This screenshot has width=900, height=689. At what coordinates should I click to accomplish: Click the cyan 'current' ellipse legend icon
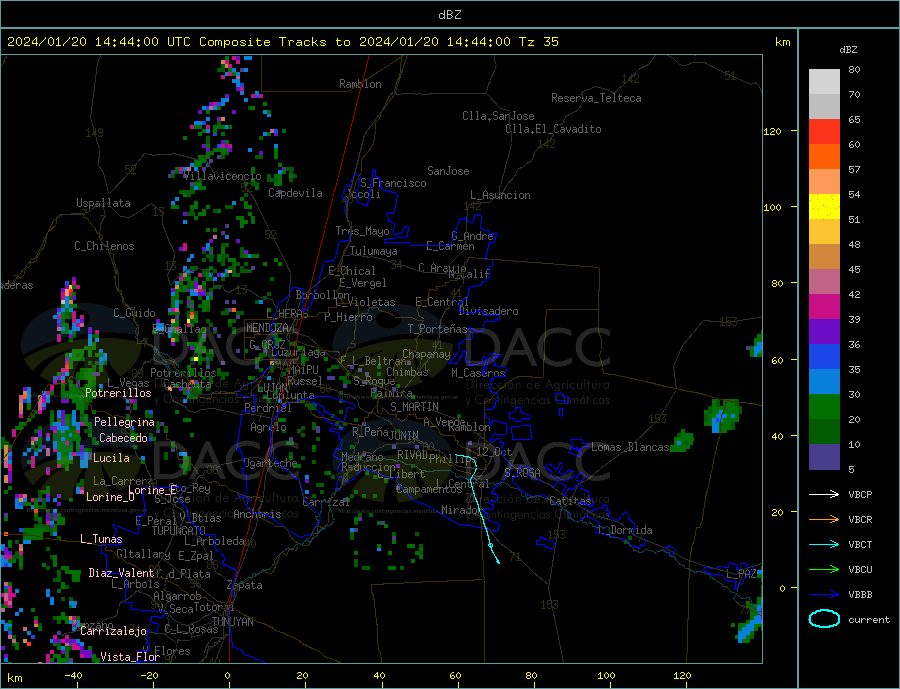[824, 619]
